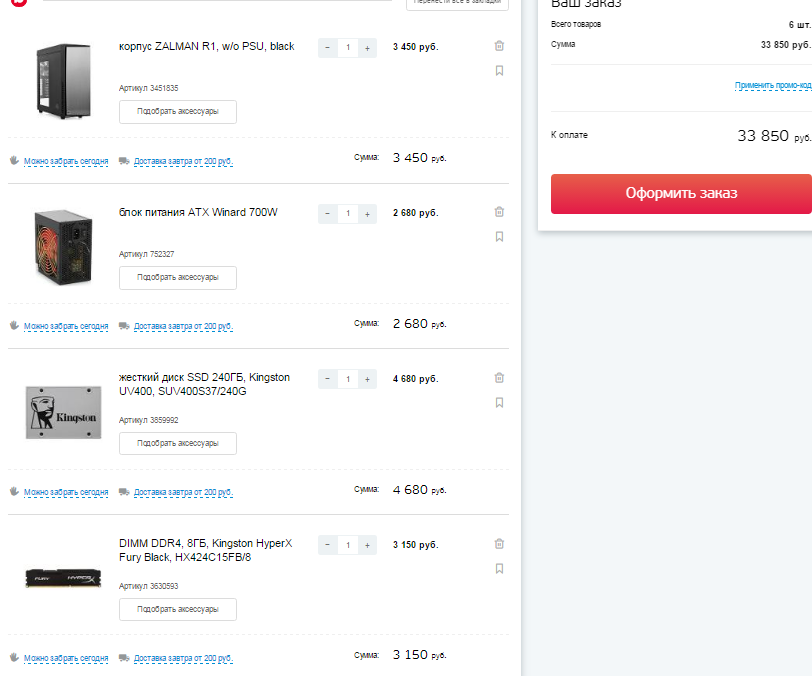The width and height of the screenshot is (812, 676).
Task: Decrease quantity of Winard 700W power supply
Action: (327, 213)
